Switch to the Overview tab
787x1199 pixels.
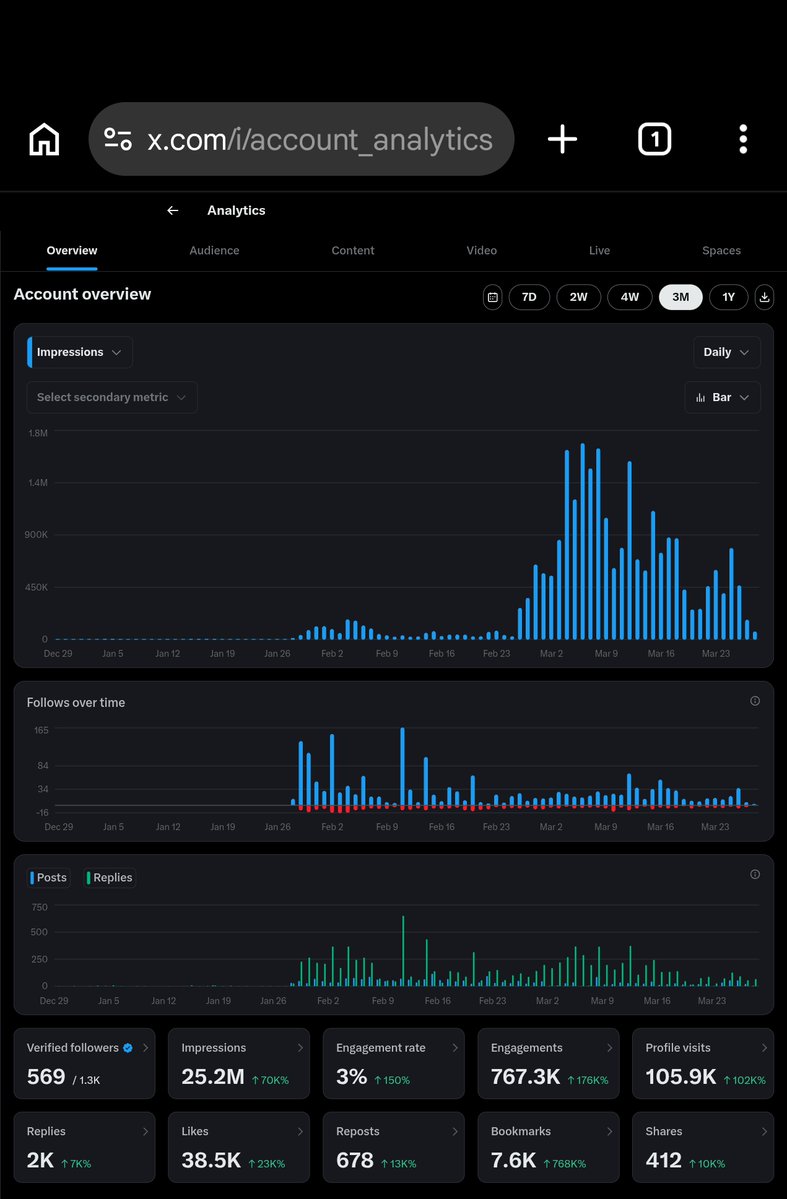coord(72,251)
